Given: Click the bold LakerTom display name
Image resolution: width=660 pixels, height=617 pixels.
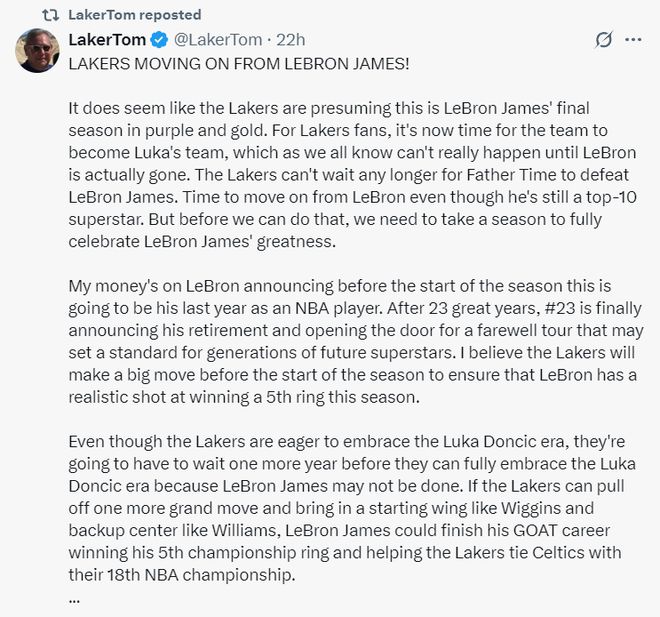Looking at the screenshot, I should point(107,40).
